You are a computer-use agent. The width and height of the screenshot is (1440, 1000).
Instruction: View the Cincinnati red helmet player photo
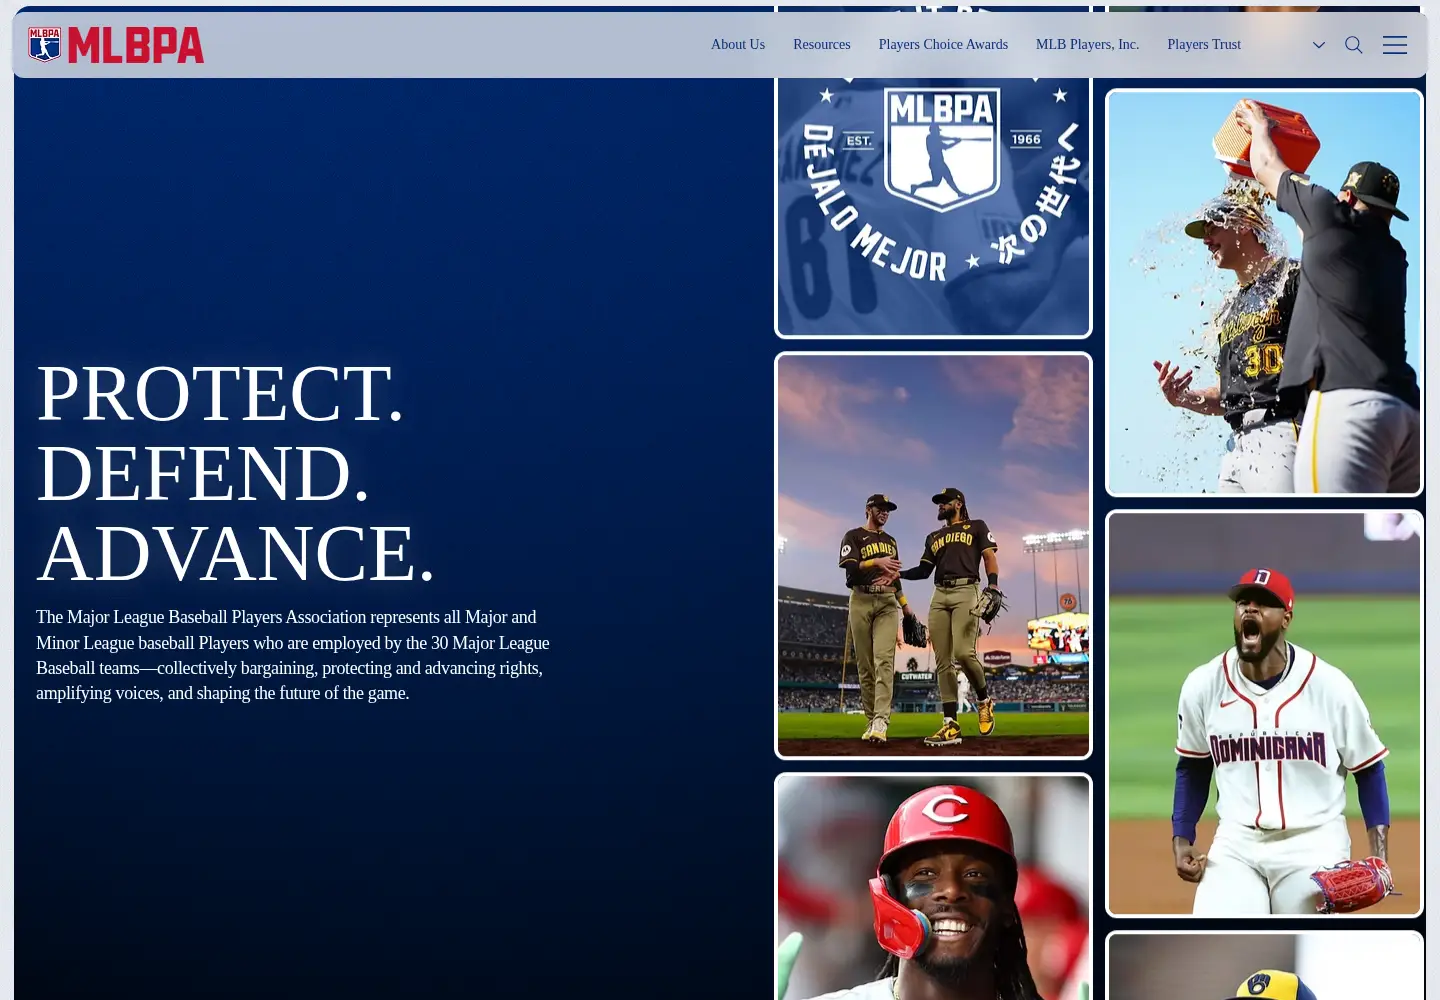coord(933,887)
